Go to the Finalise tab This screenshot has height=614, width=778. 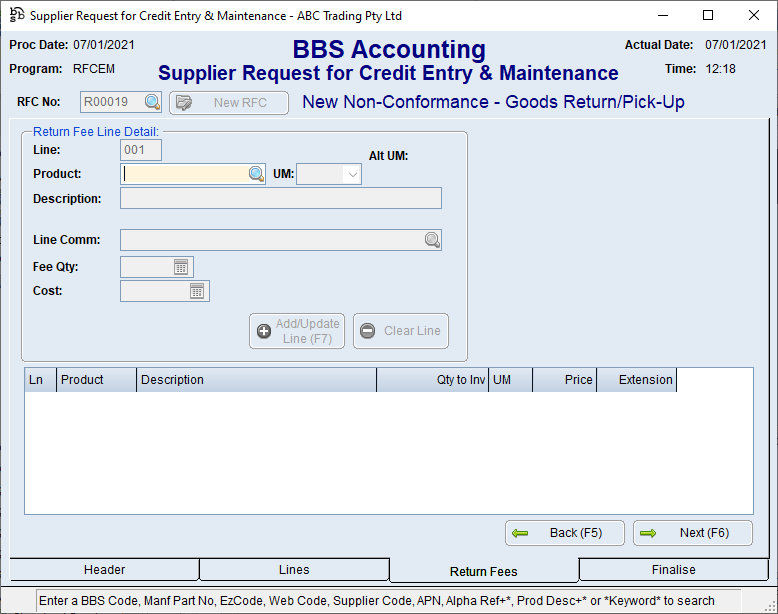pos(673,570)
